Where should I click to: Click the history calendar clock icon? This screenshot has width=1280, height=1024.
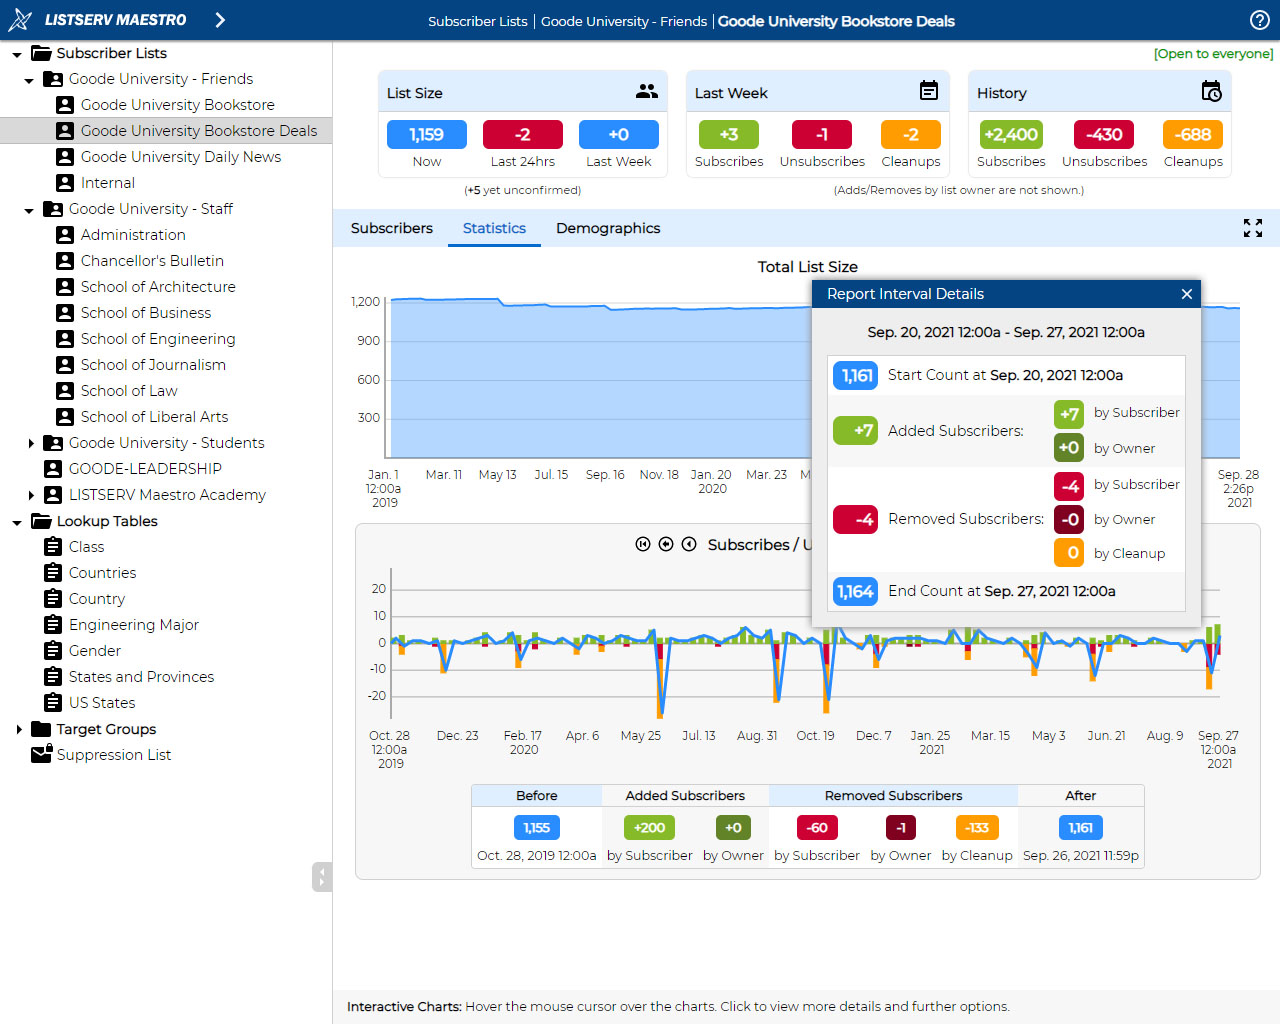[x=1211, y=92]
